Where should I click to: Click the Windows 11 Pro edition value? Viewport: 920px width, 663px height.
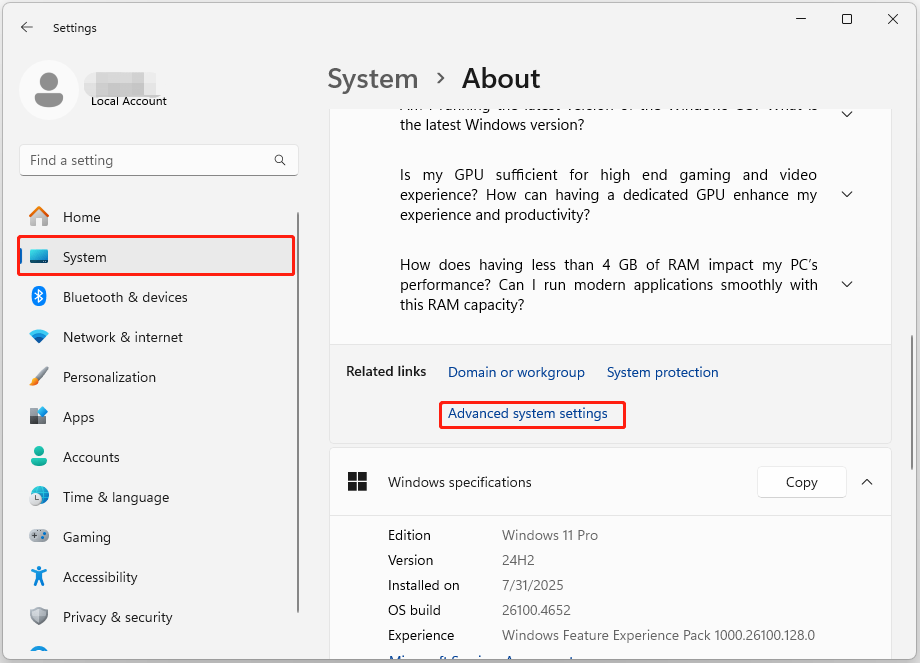(550, 535)
